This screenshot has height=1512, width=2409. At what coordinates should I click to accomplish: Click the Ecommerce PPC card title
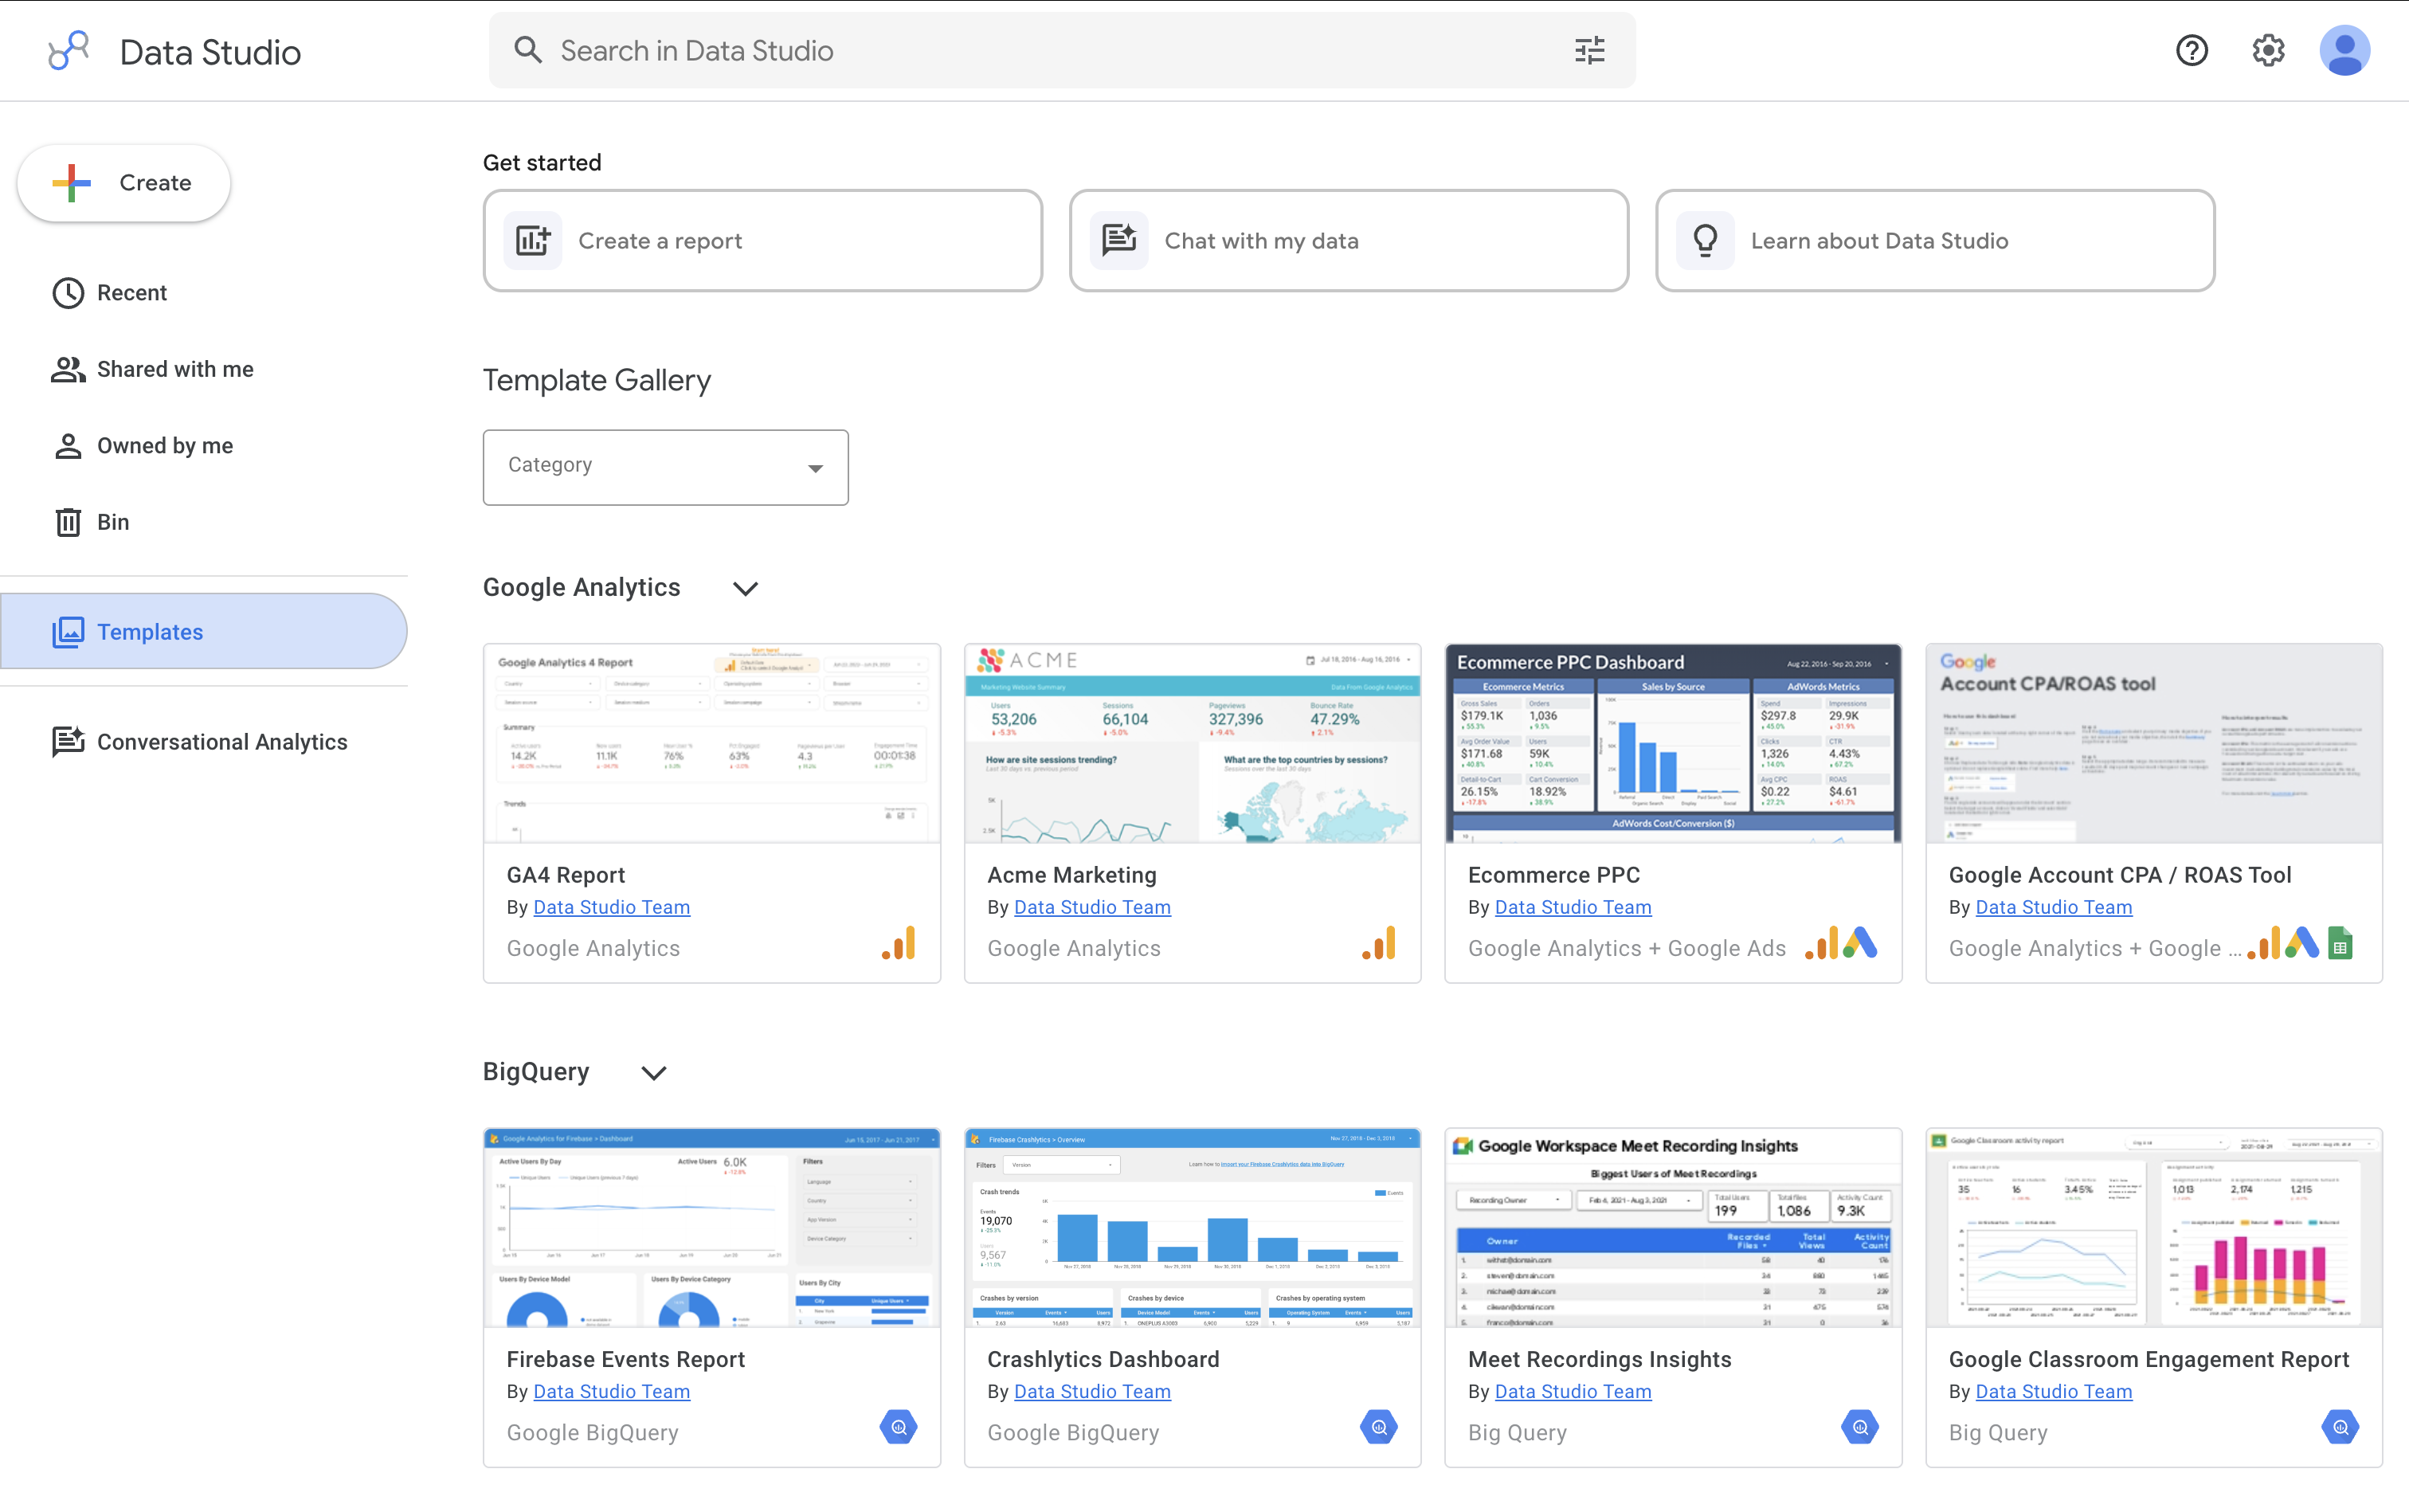tap(1554, 875)
